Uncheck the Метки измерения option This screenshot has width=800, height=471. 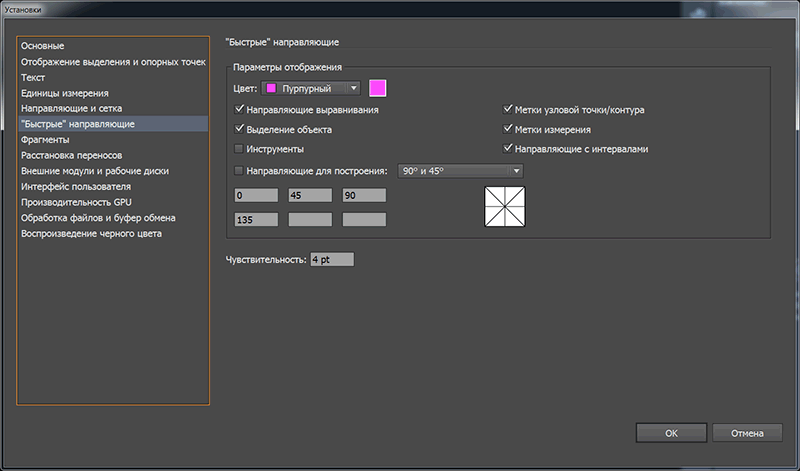(x=508, y=129)
